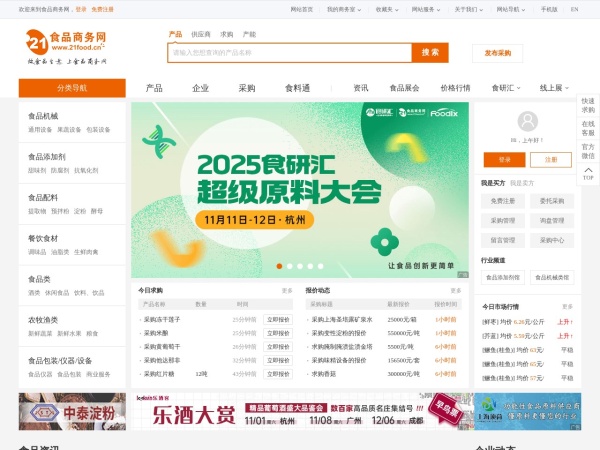The image size is (600, 450).
Task: Expand the 关于我们 dropdown
Action: 468,10
